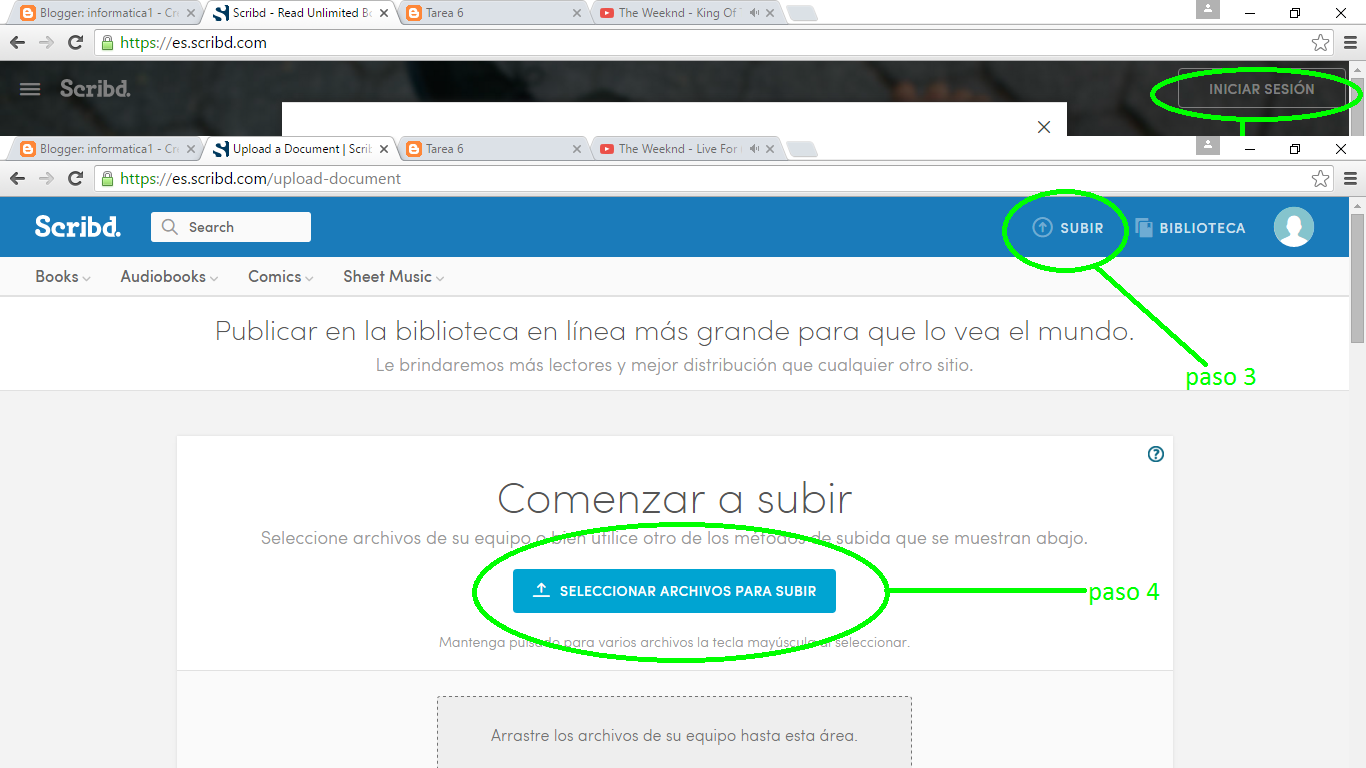1366x768 pixels.
Task: Click the reload button in the top window
Action: (75, 42)
